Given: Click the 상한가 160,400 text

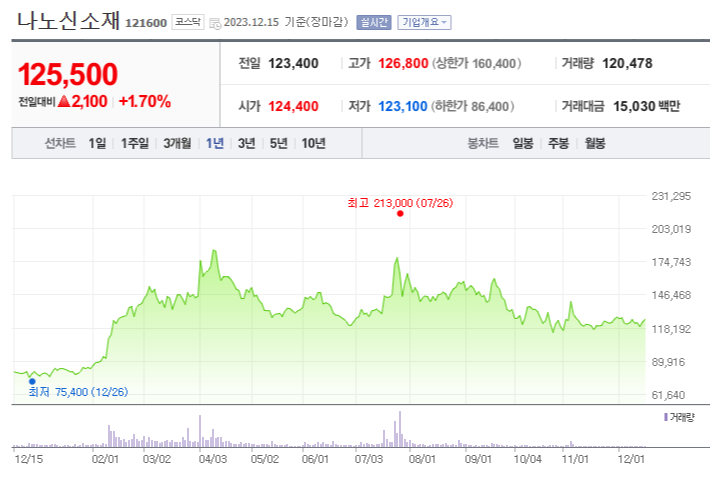Looking at the screenshot, I should tap(476, 63).
